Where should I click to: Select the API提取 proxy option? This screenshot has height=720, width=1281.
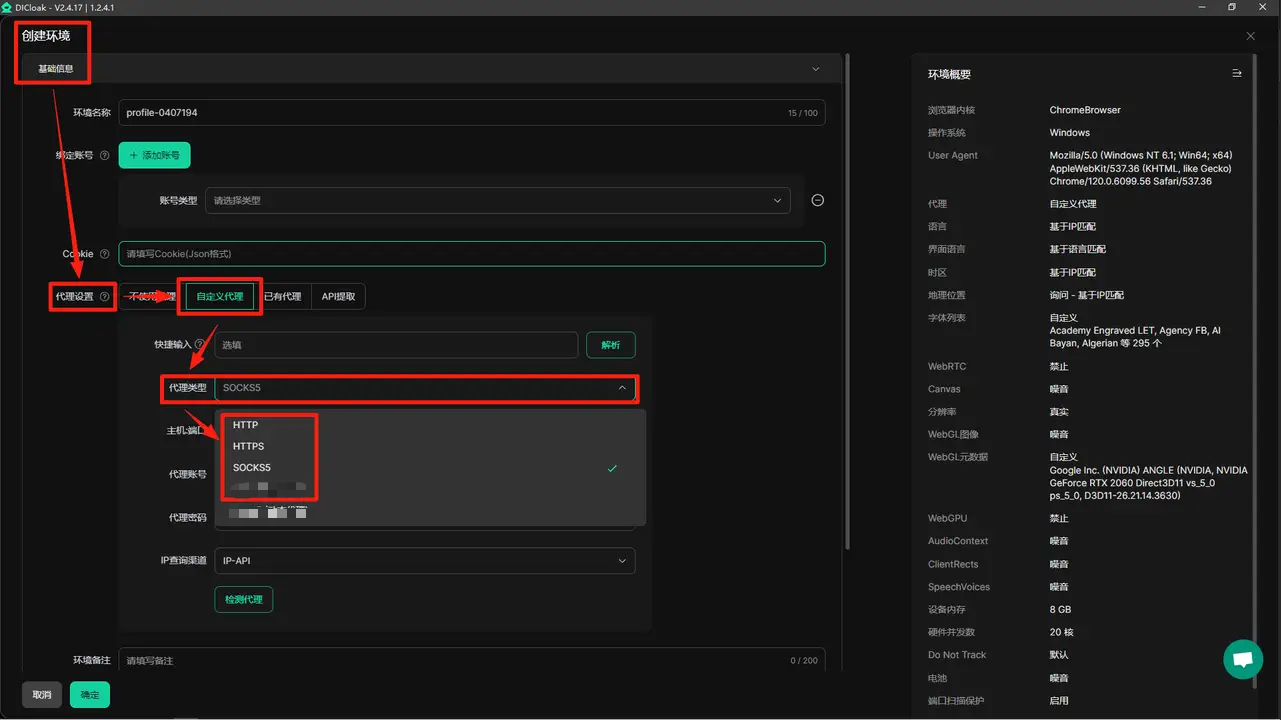pos(338,297)
